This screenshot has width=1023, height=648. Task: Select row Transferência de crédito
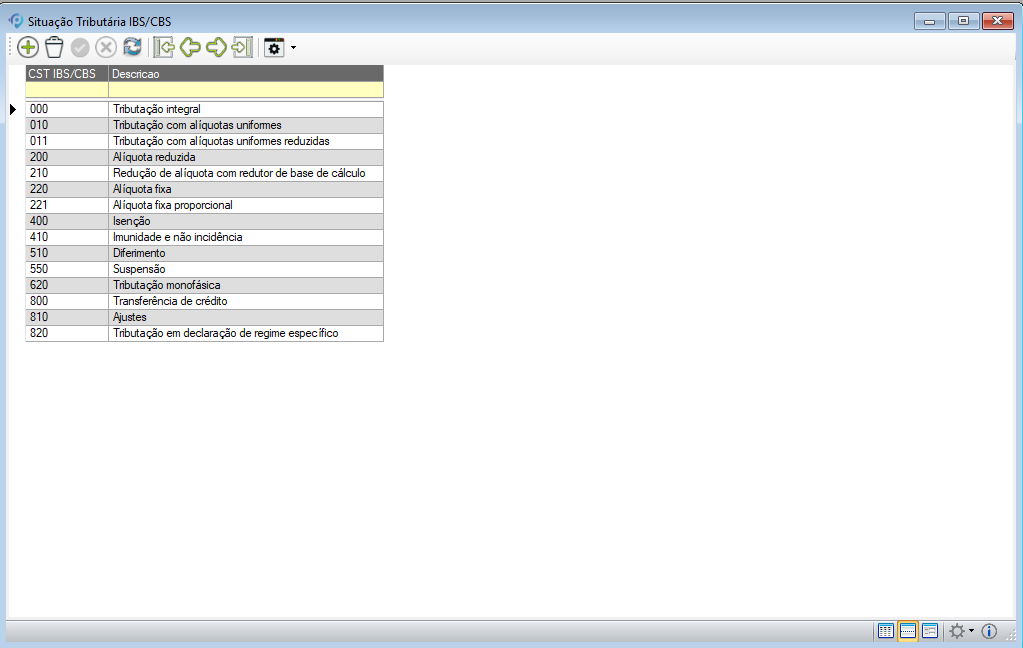pos(204,301)
